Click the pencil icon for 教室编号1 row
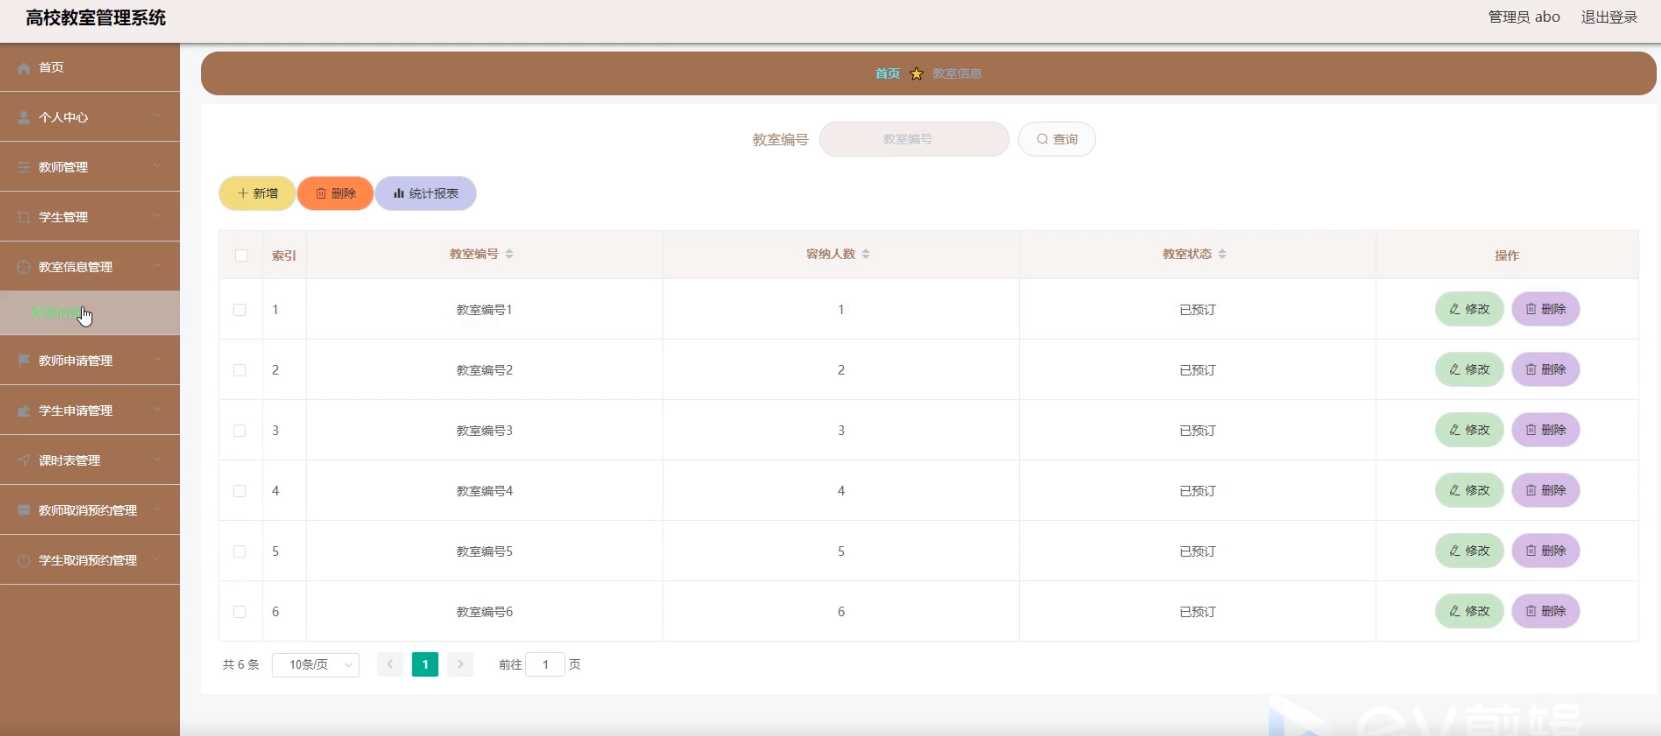The height and width of the screenshot is (736, 1661). (1455, 310)
